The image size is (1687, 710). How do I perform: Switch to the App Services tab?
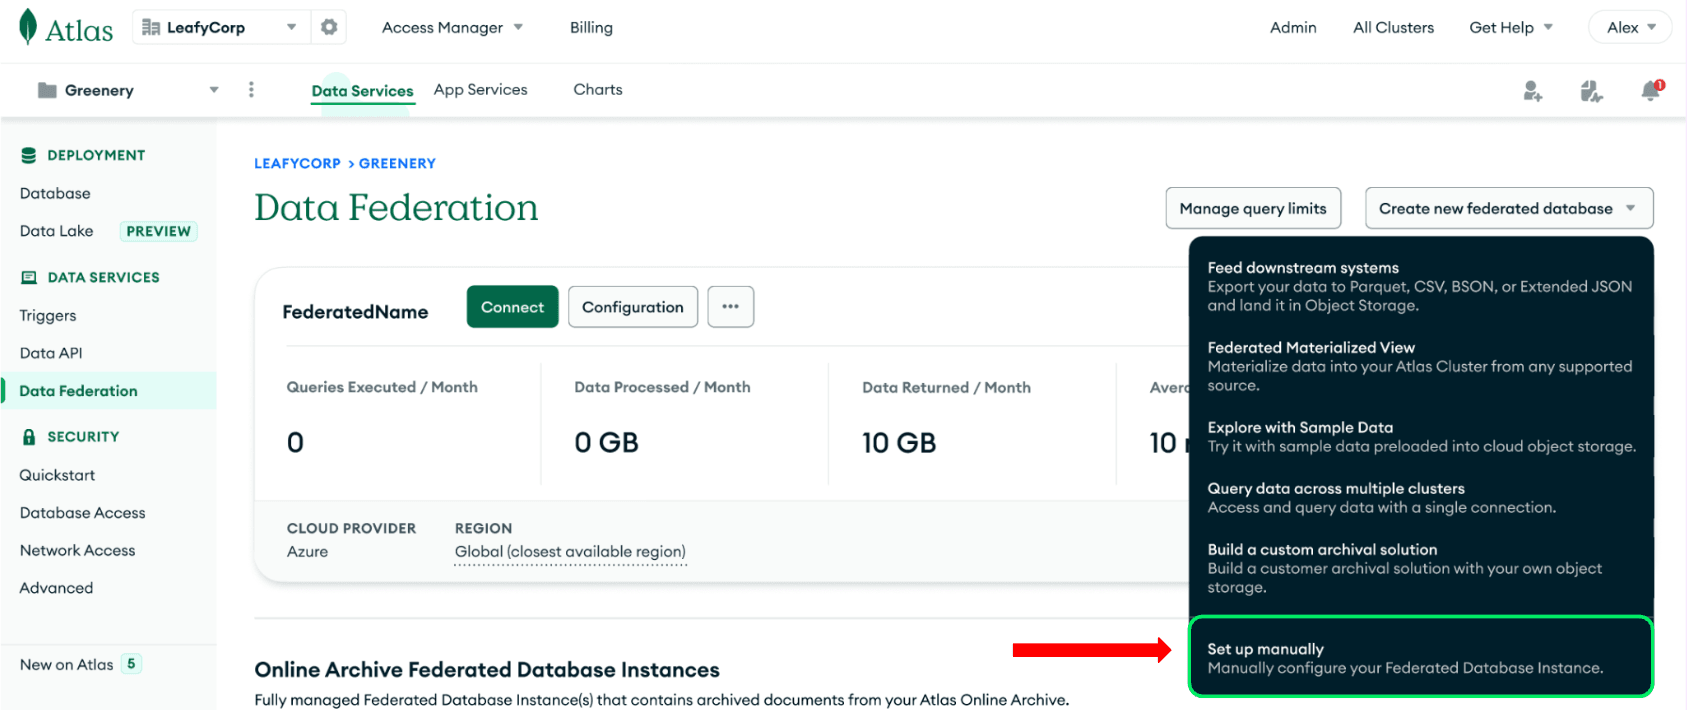(480, 90)
